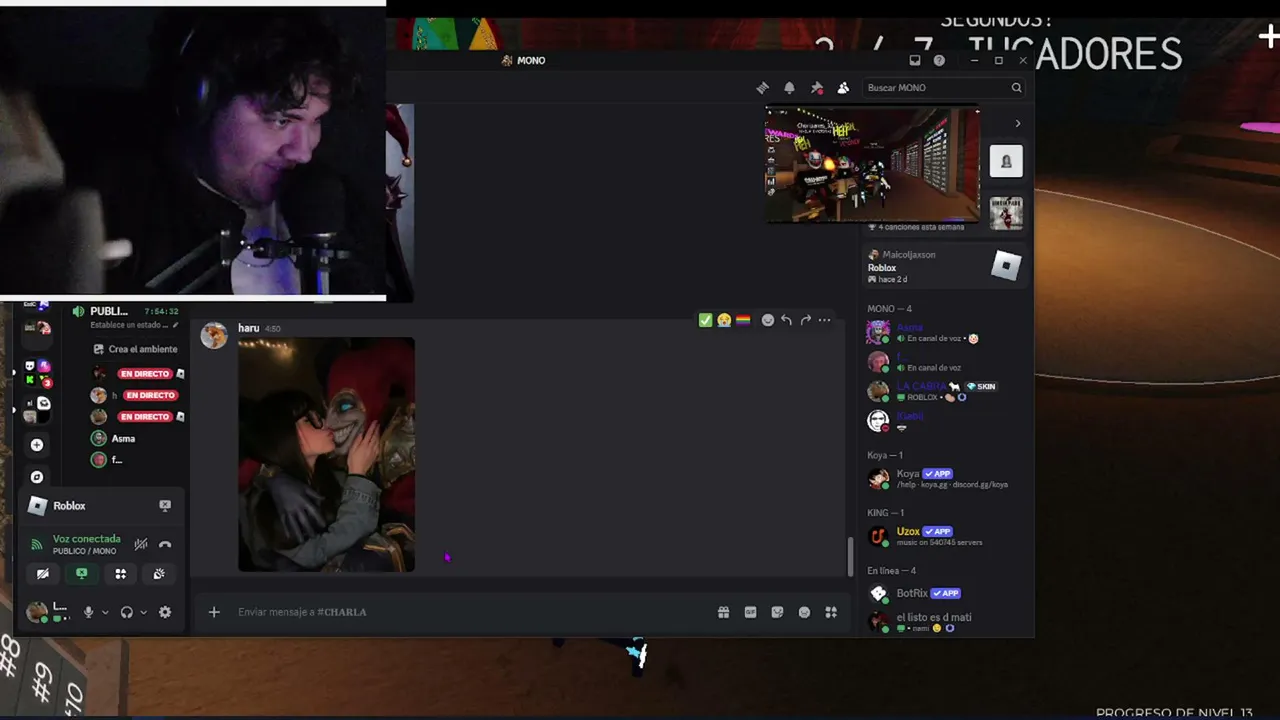Screen dimensions: 1280x720
Task: Open the Discord inbox icon
Action: click(914, 60)
